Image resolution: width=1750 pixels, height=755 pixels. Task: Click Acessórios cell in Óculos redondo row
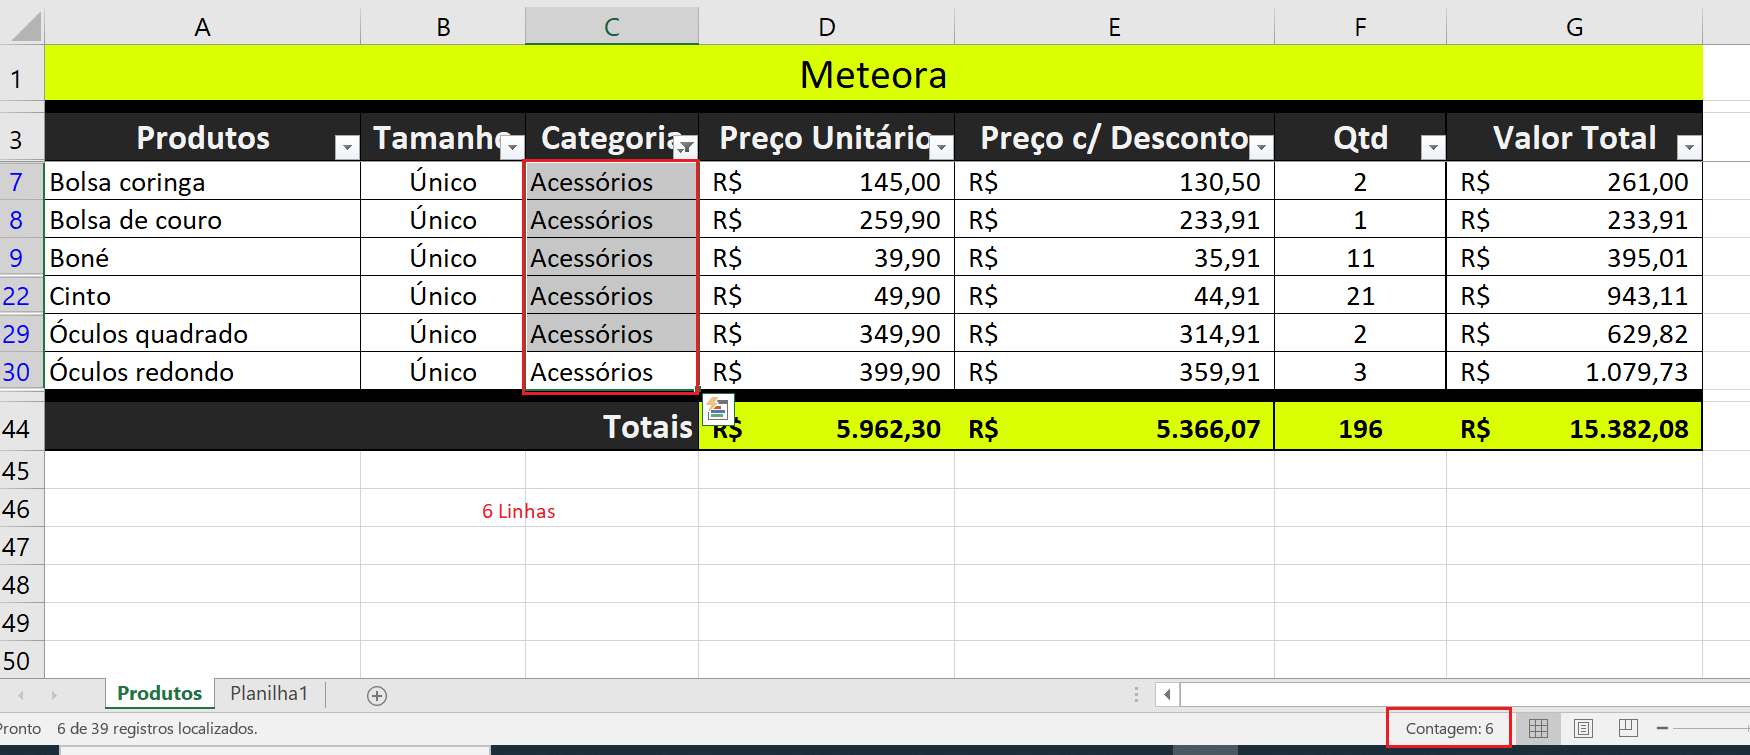click(x=611, y=372)
